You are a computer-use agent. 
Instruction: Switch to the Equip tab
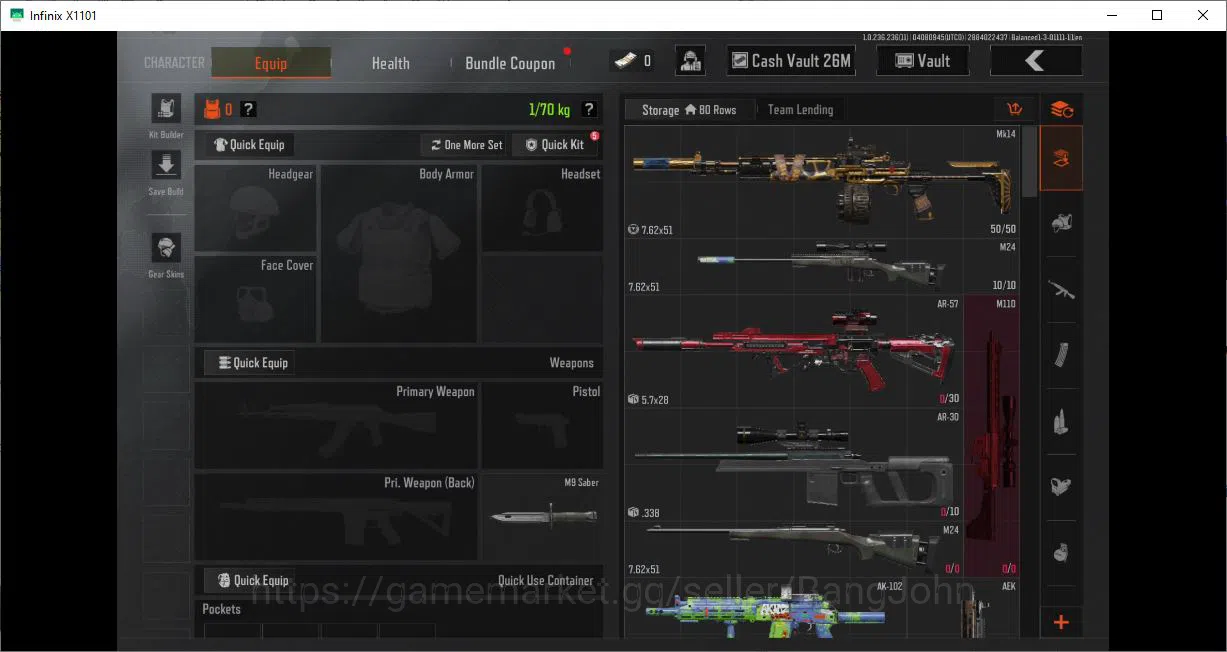tap(271, 63)
